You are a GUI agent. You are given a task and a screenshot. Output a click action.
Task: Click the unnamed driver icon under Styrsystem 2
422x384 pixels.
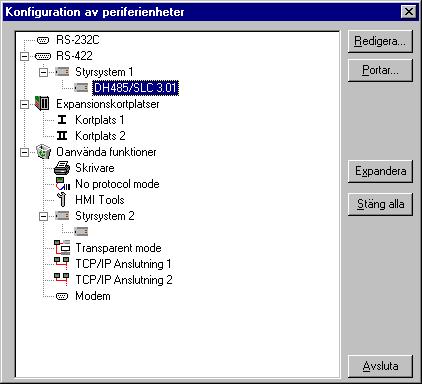pyautogui.click(x=81, y=231)
